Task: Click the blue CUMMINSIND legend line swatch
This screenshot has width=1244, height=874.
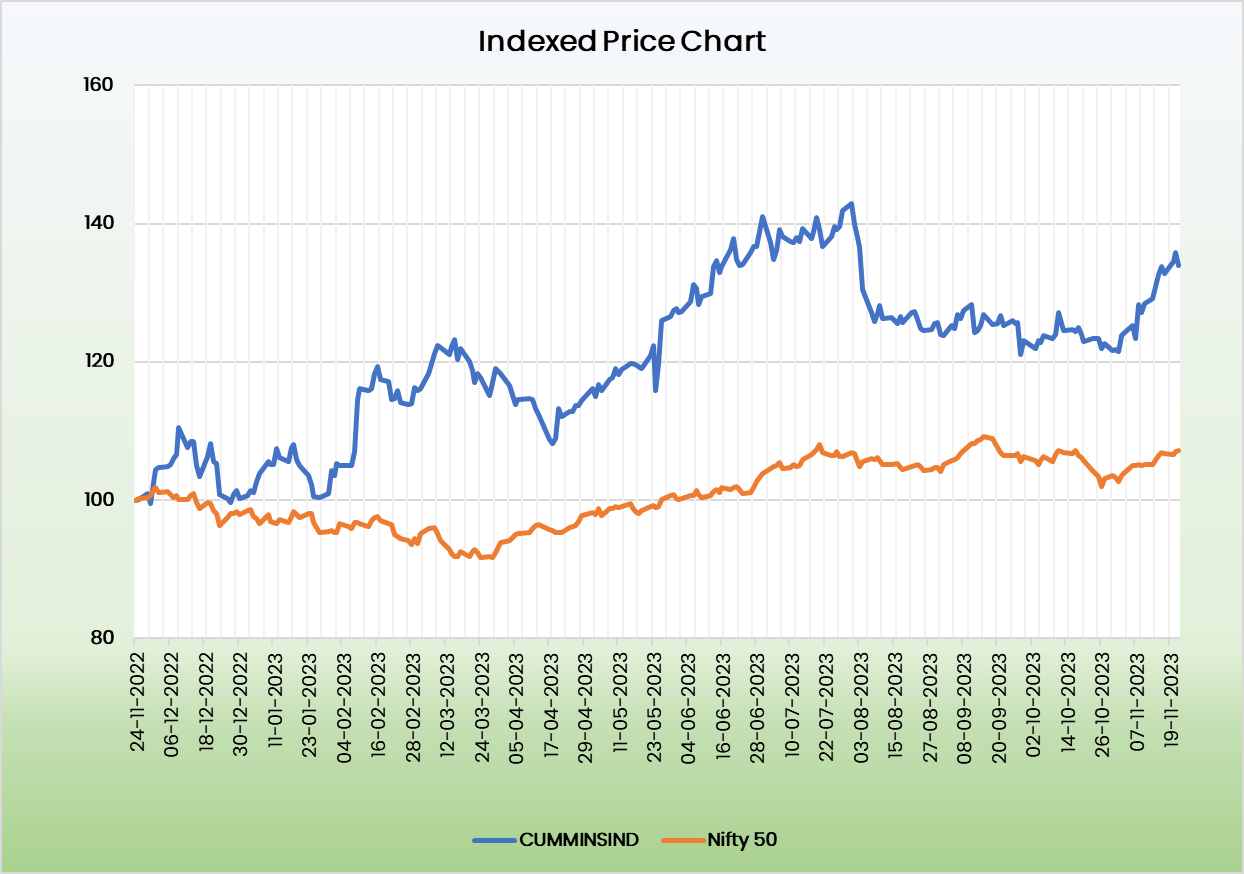Action: 494,840
